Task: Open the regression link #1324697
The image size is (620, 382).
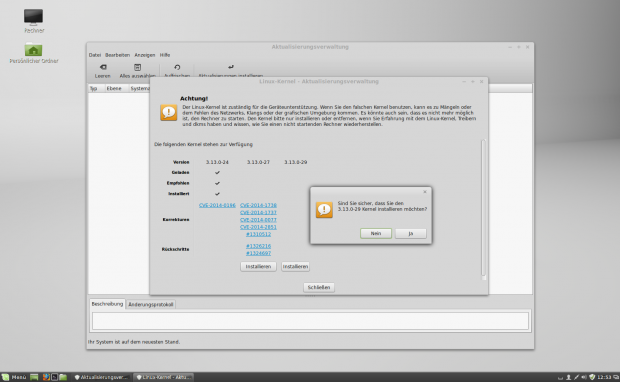Action: (258, 253)
